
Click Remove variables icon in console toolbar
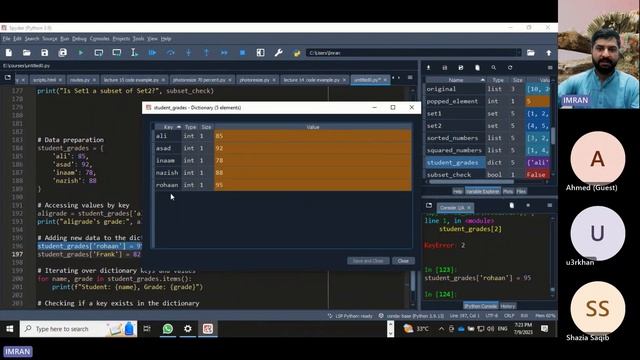coord(512,205)
